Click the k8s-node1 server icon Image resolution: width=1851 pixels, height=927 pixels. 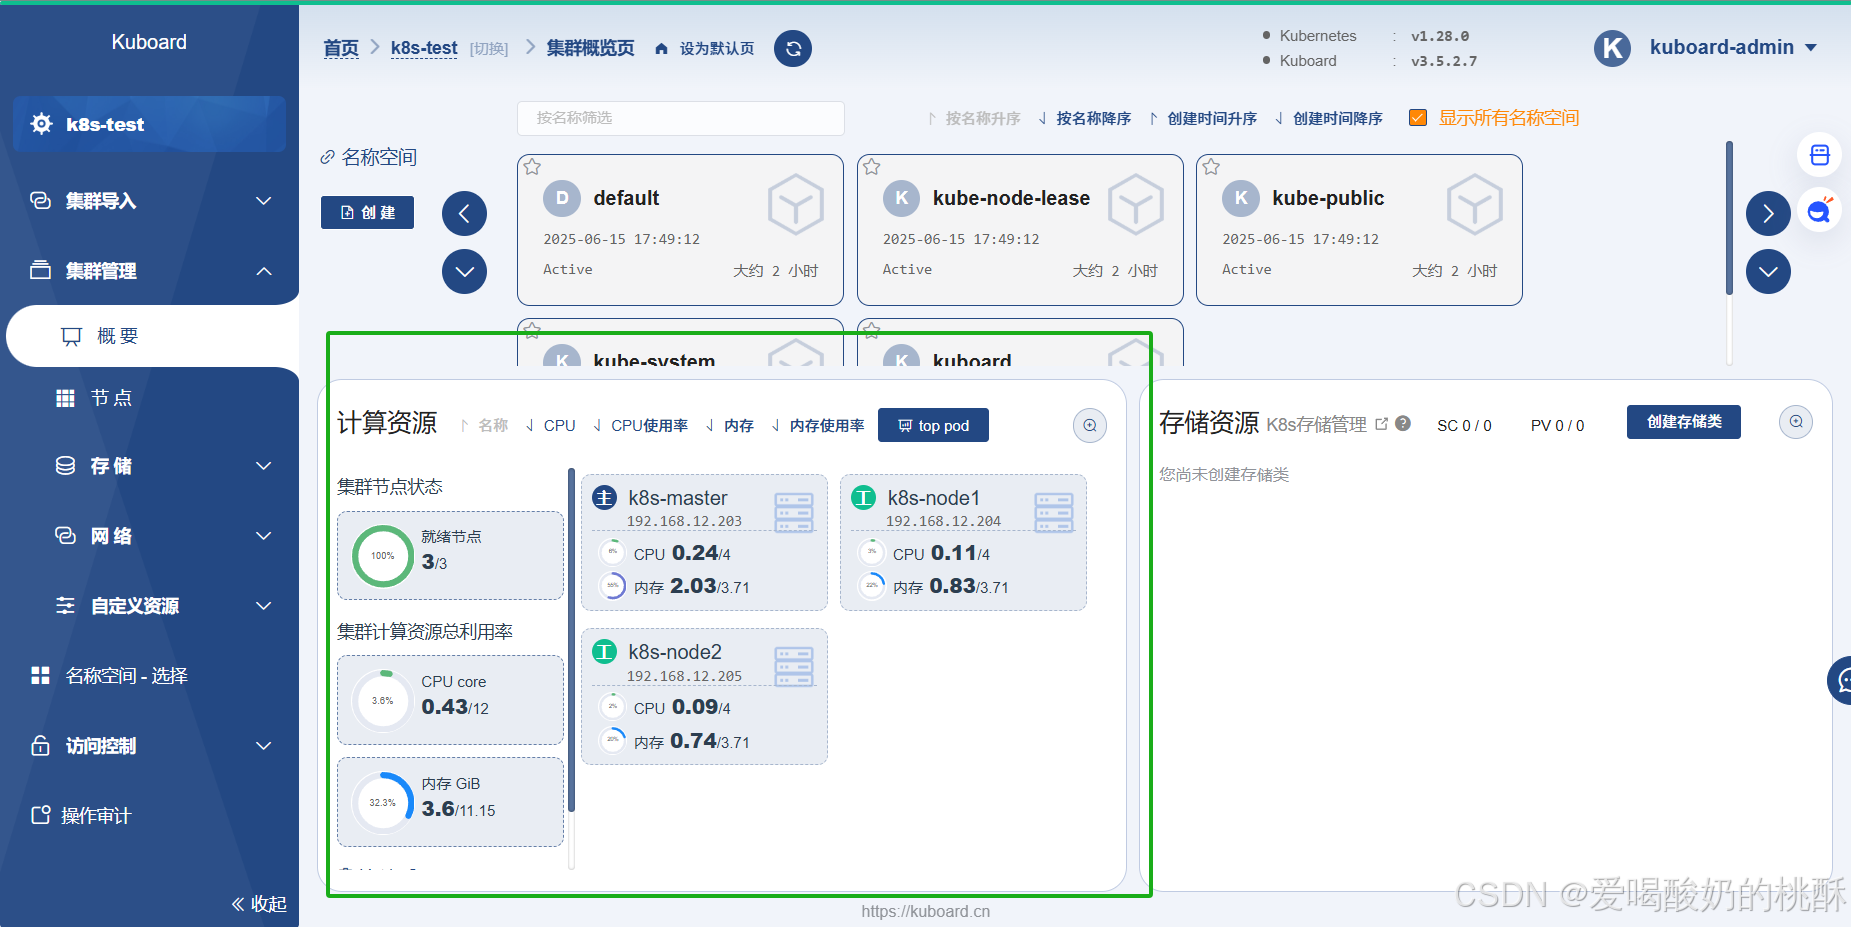point(1053,512)
